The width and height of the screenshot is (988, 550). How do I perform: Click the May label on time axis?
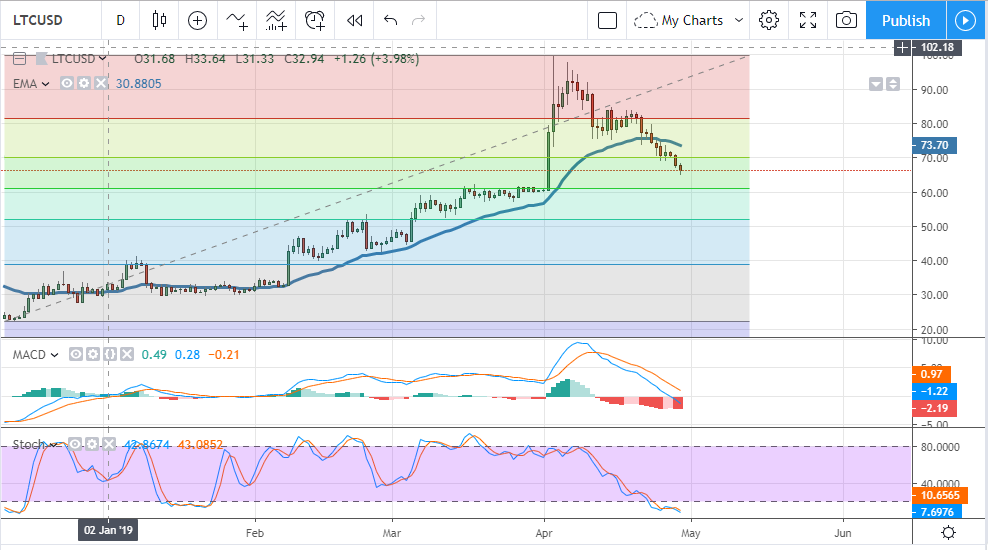coord(691,533)
